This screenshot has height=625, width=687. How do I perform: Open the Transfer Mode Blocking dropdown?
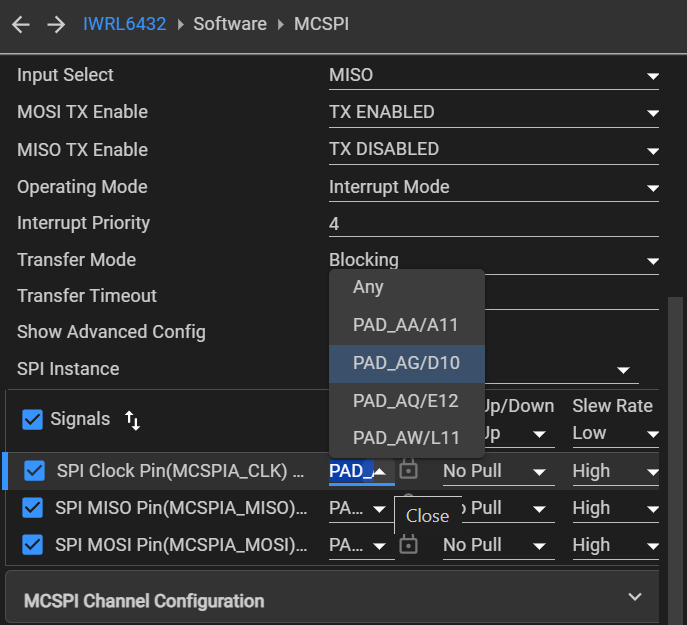pyautogui.click(x=494, y=260)
